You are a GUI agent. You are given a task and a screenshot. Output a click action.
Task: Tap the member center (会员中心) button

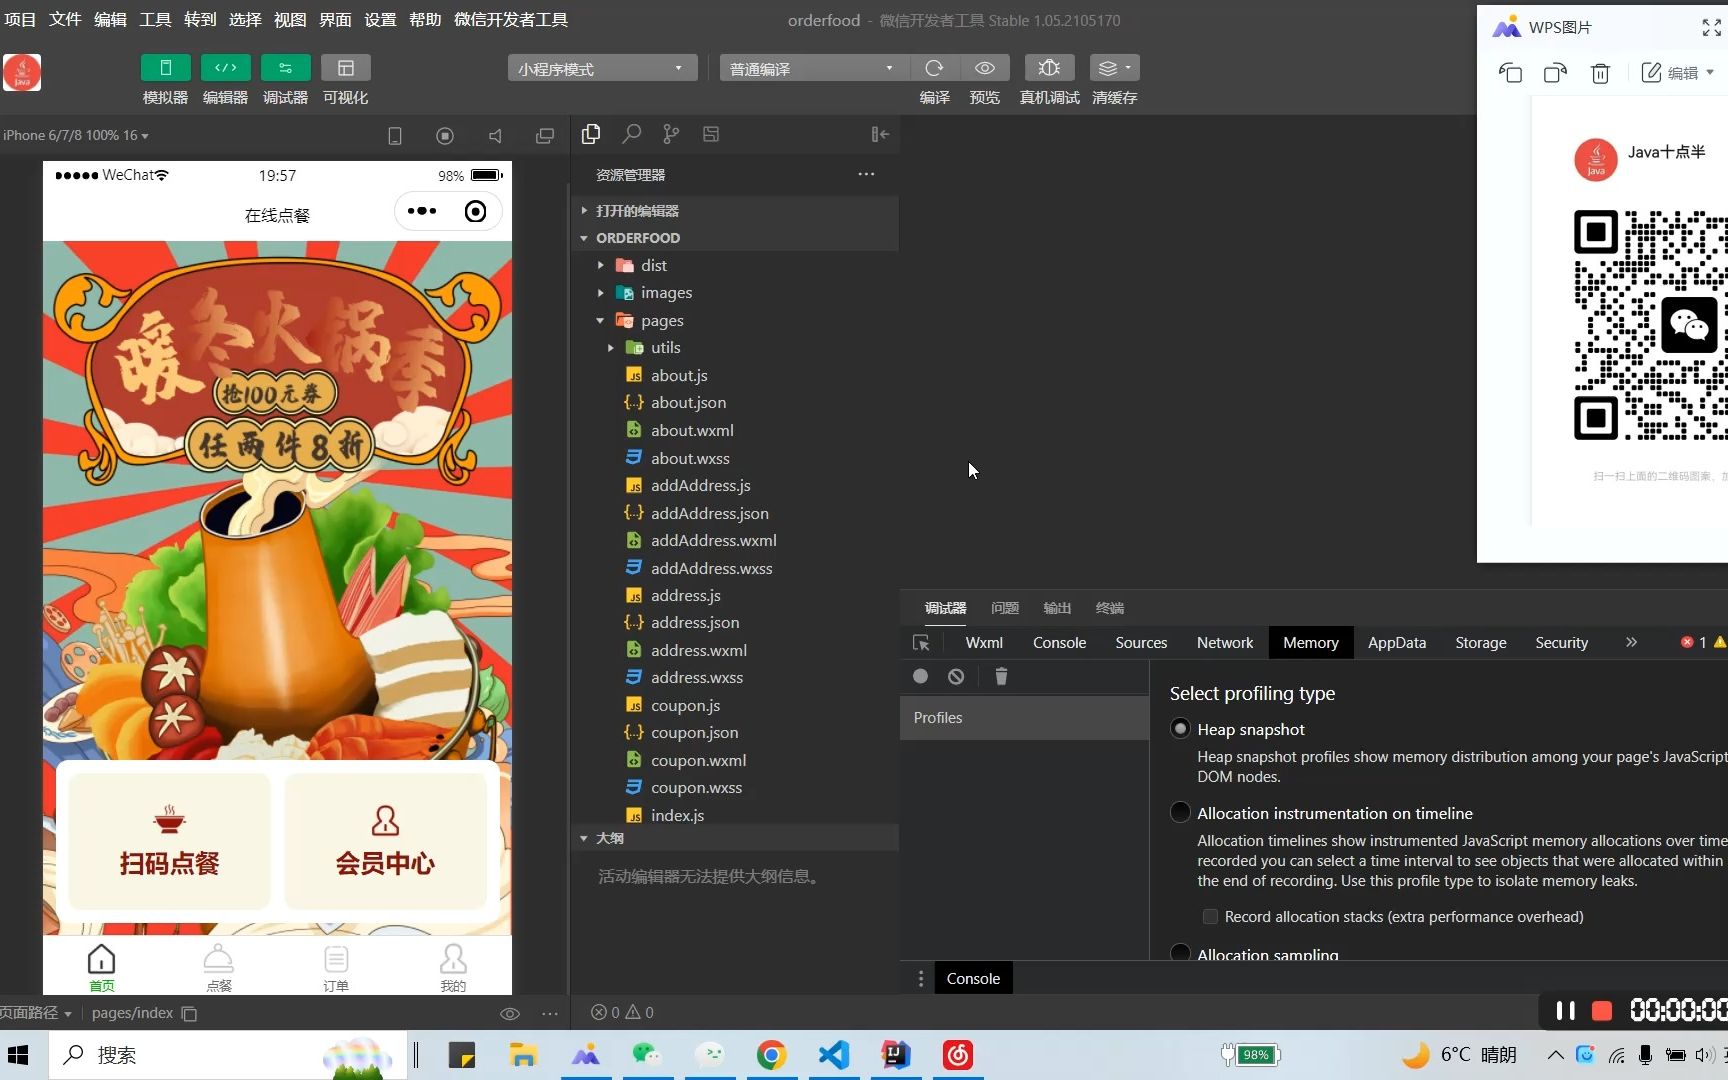[x=385, y=840]
